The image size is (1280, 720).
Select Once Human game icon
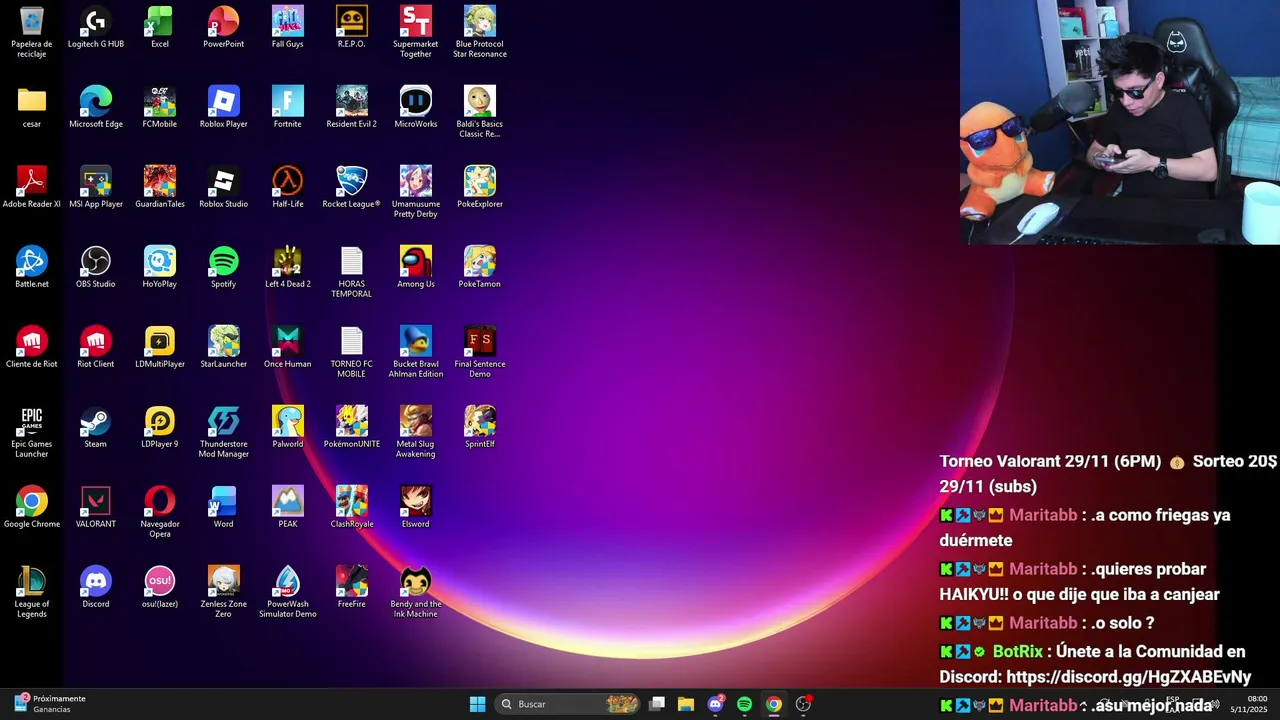[x=288, y=347]
